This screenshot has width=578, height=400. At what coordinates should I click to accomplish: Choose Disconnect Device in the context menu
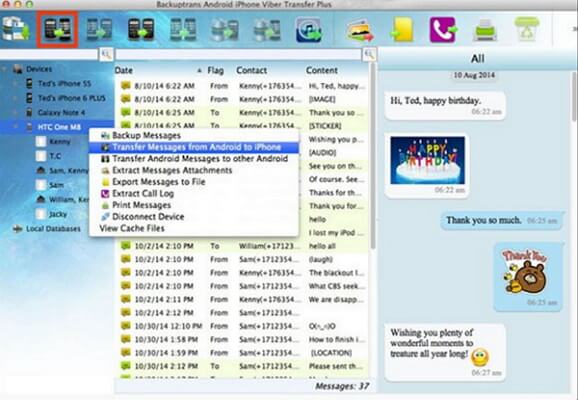click(194, 217)
